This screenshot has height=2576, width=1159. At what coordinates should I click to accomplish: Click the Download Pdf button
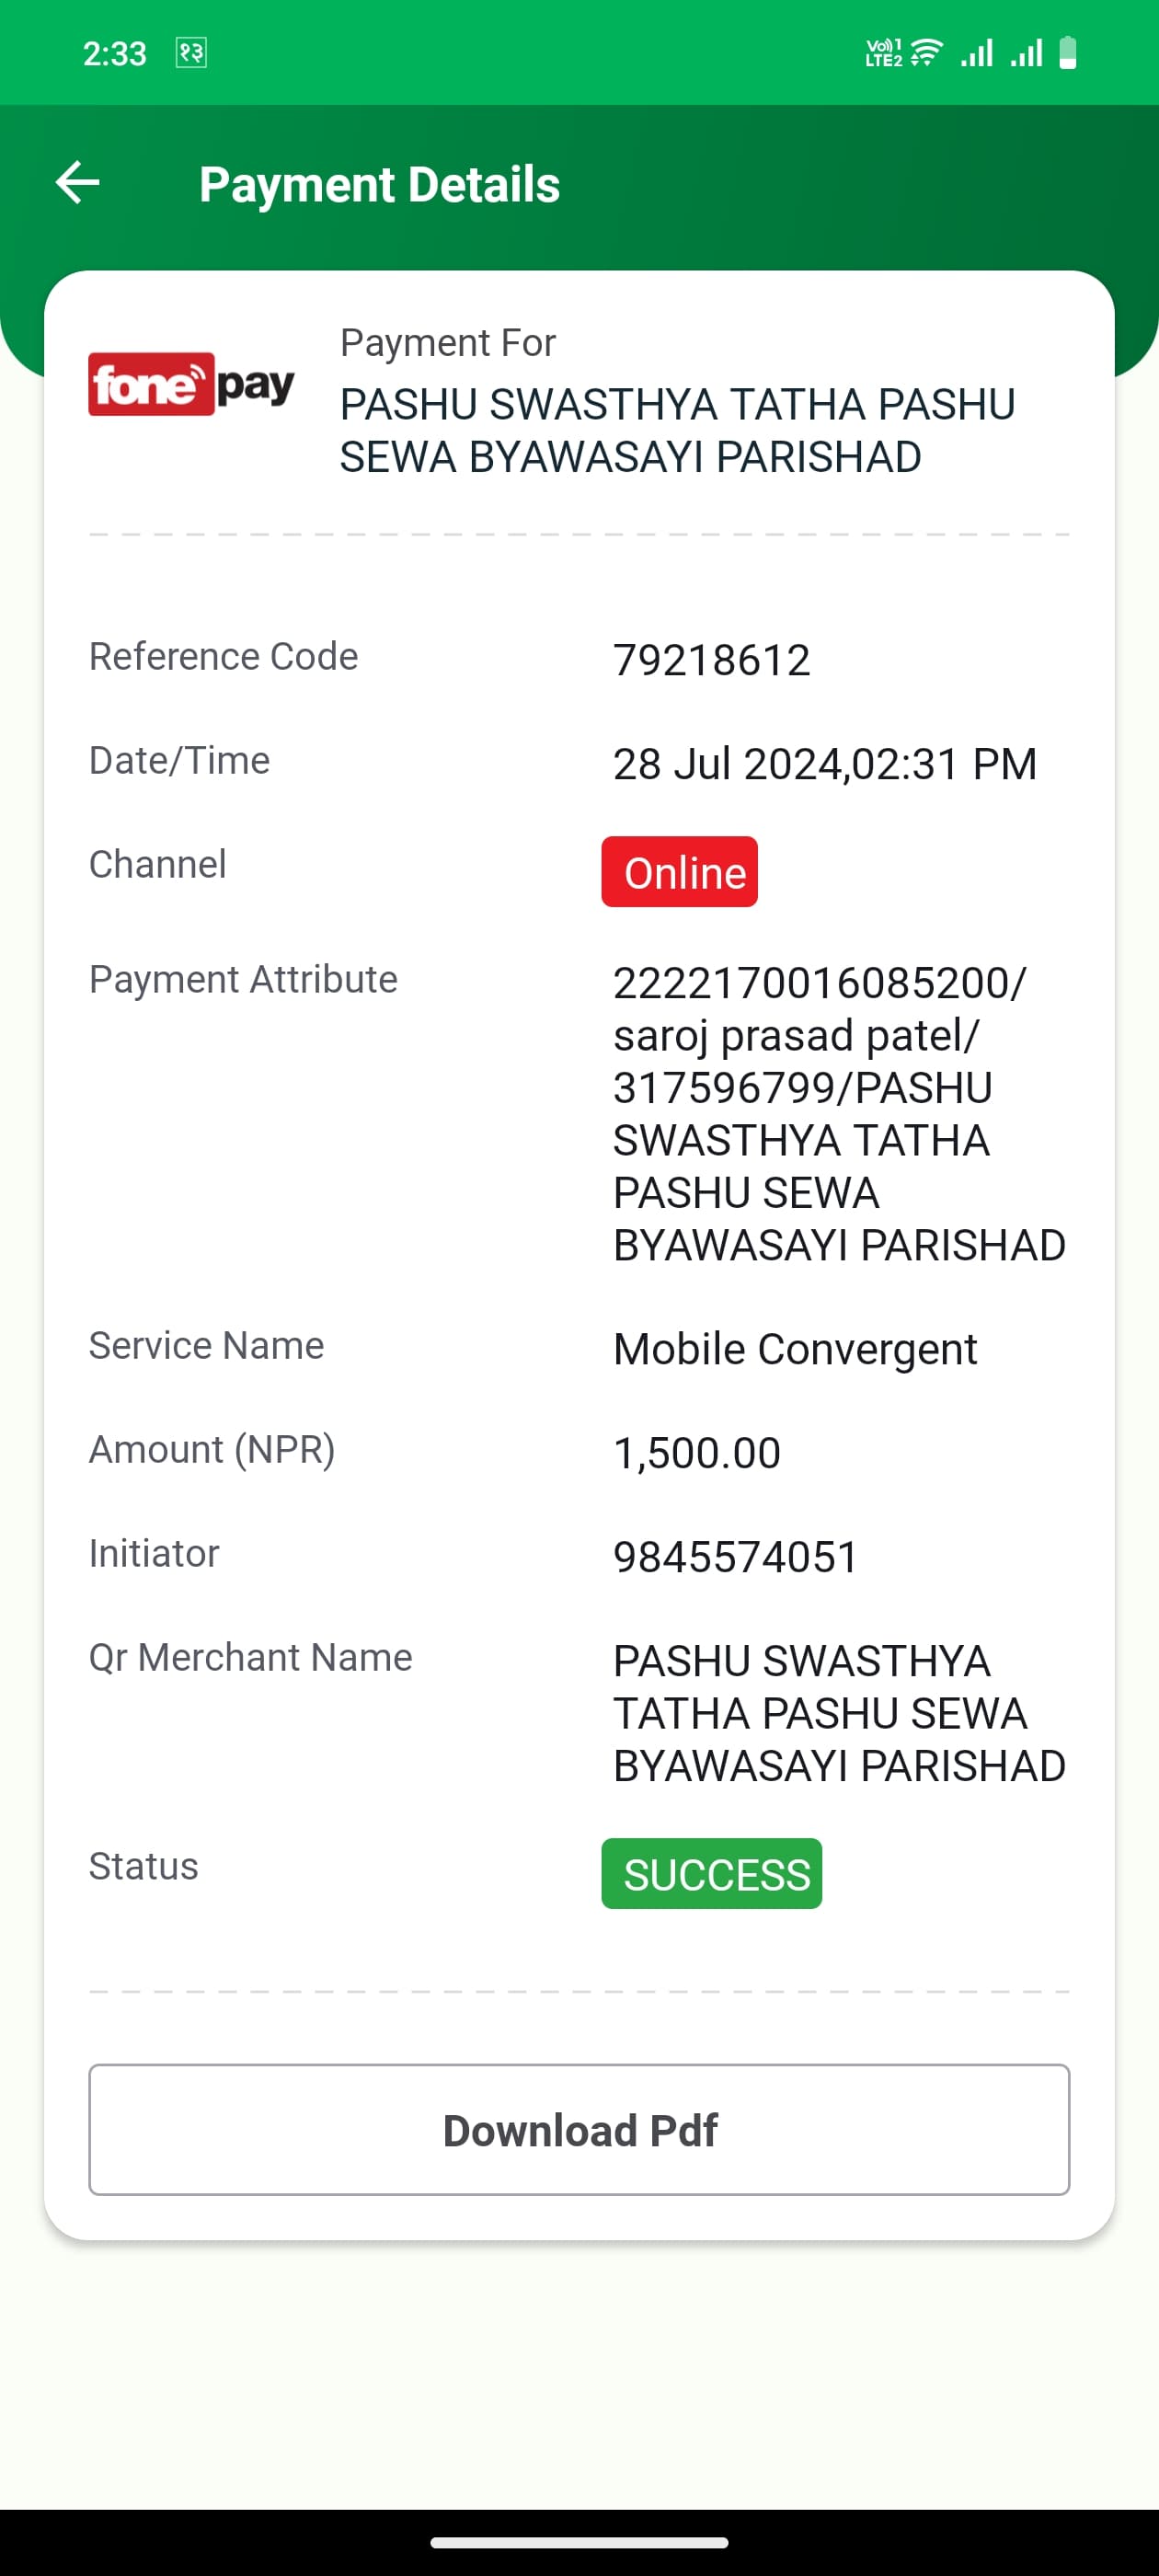coord(579,2129)
